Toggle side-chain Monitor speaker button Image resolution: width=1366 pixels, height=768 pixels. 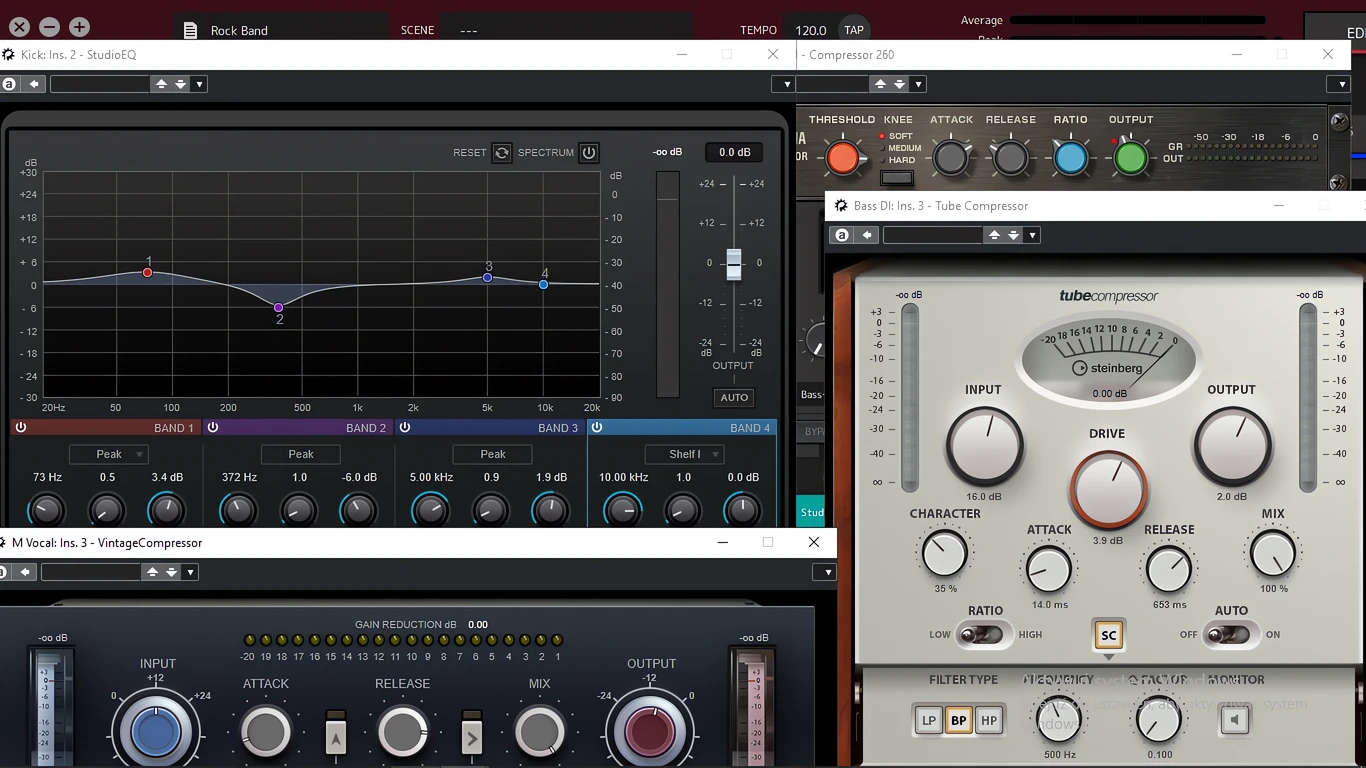click(x=1235, y=720)
